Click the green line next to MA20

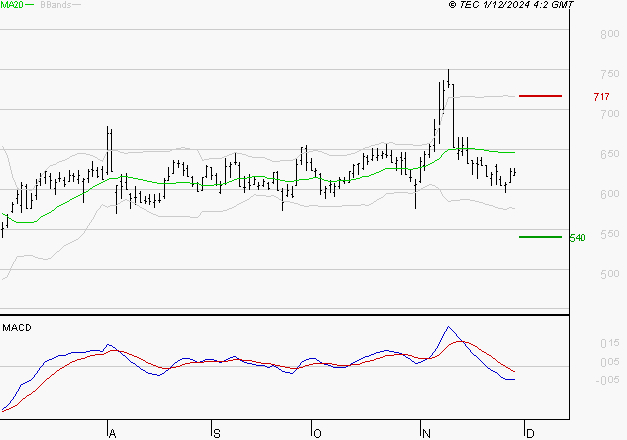(x=29, y=6)
